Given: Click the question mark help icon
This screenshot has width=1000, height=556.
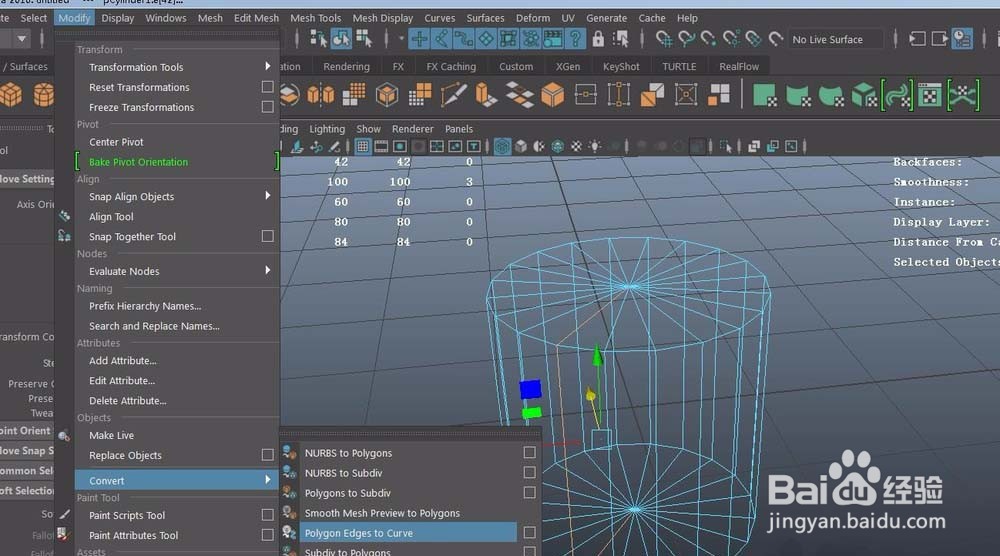Looking at the screenshot, I should click(x=575, y=39).
